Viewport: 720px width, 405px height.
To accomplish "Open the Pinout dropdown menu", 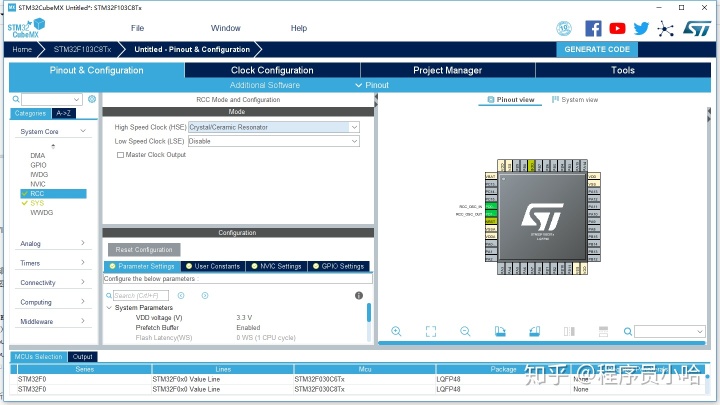I will point(372,85).
